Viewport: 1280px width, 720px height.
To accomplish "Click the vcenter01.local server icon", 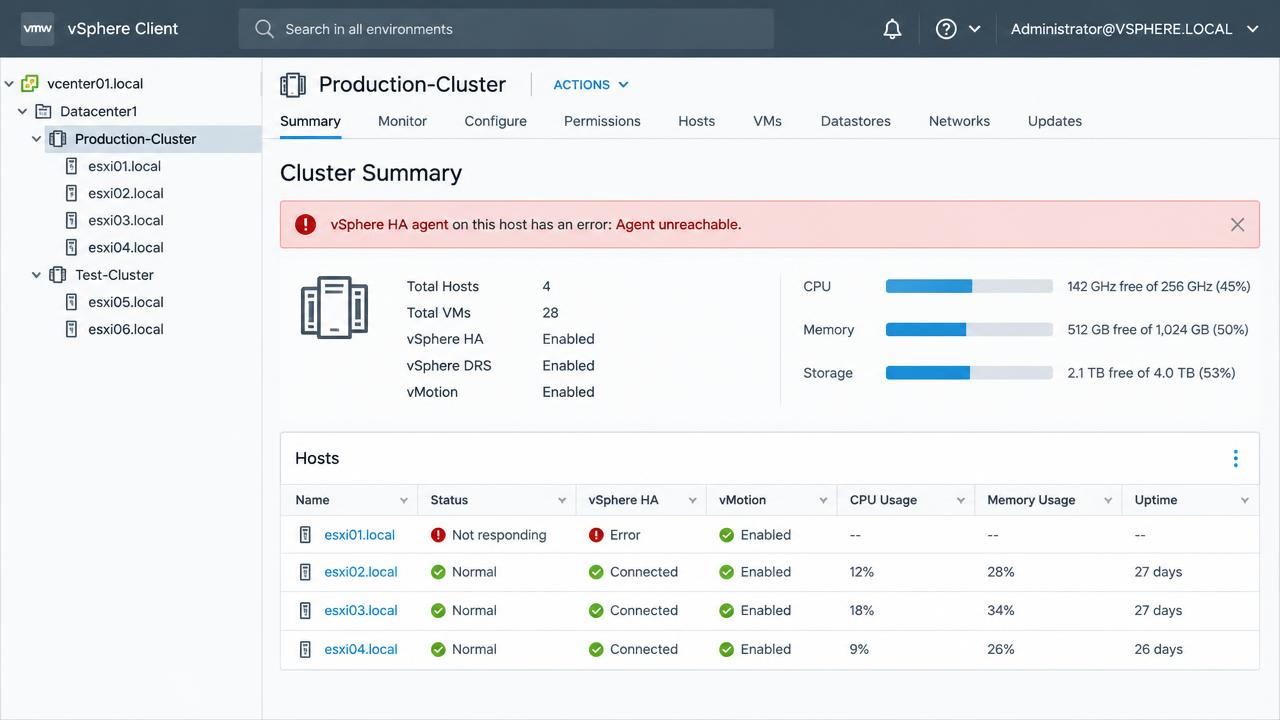I will pos(30,84).
